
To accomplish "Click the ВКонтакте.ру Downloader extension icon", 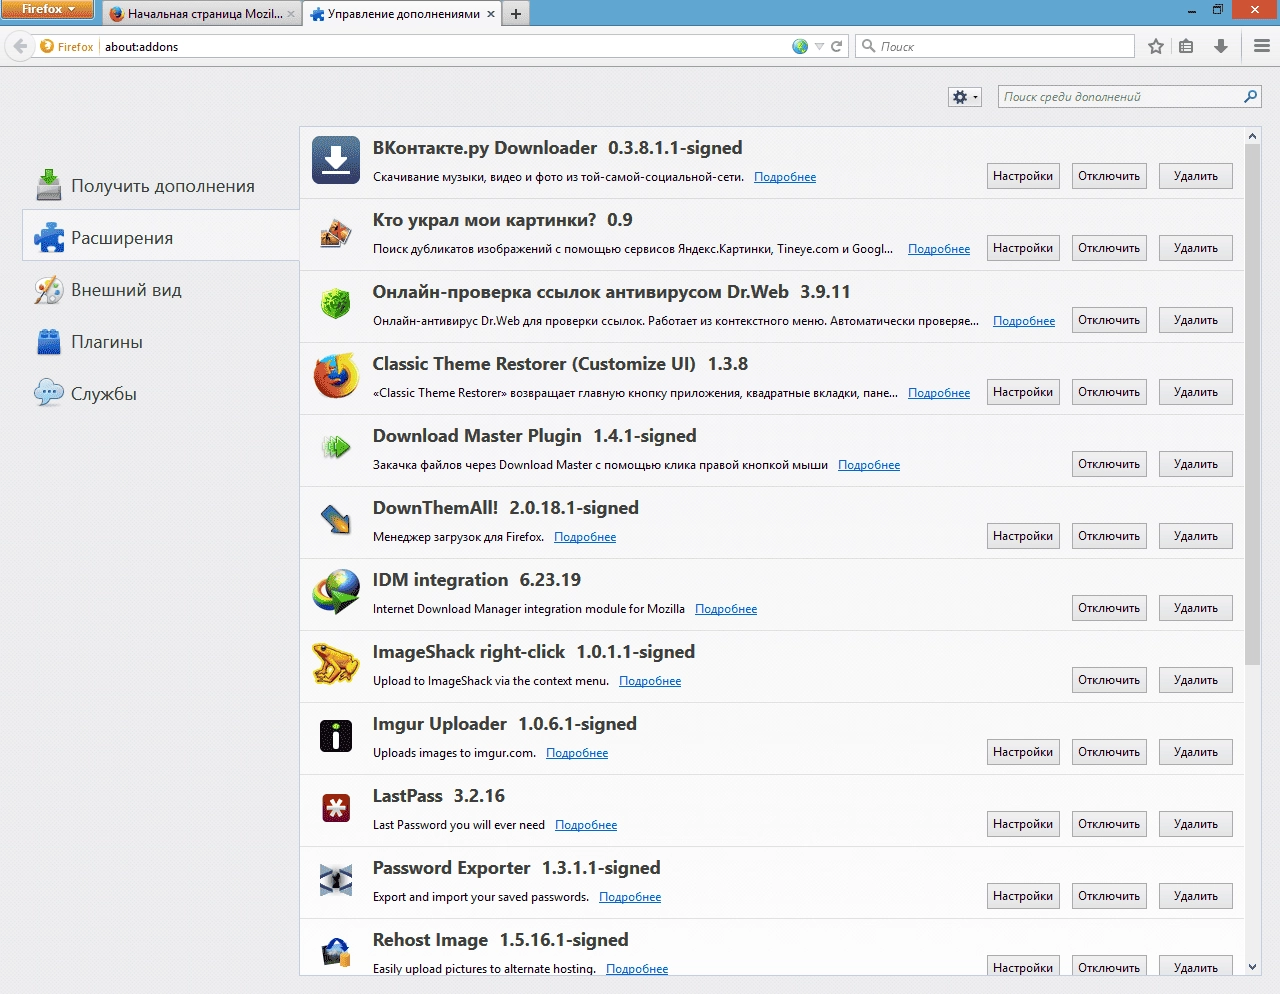I will coord(336,161).
